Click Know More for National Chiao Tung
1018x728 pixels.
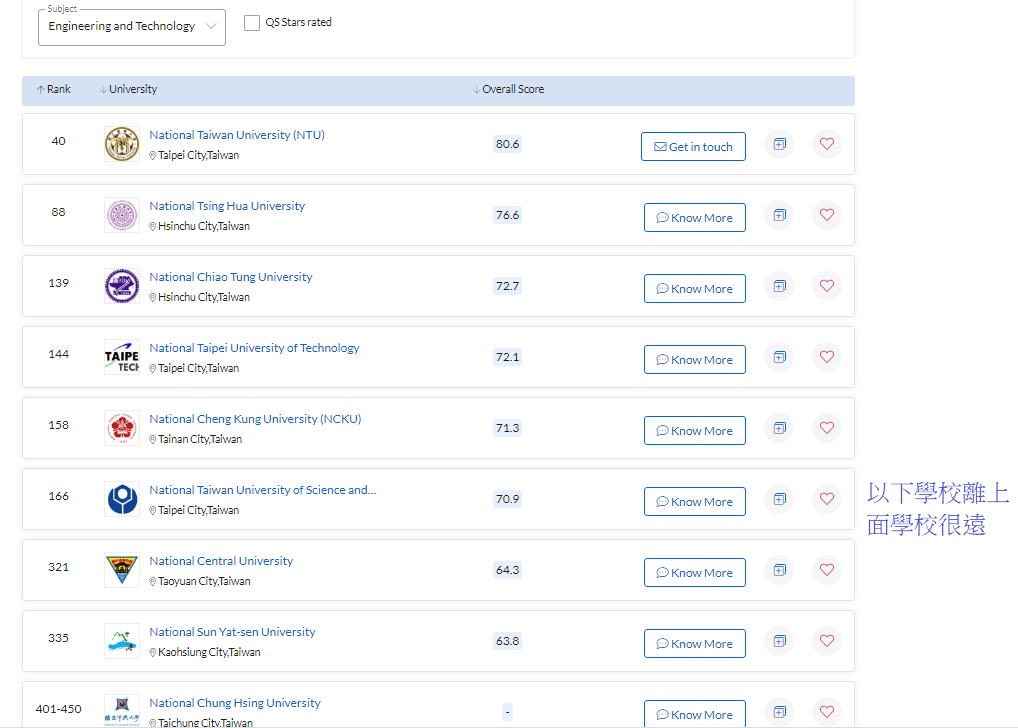(695, 288)
